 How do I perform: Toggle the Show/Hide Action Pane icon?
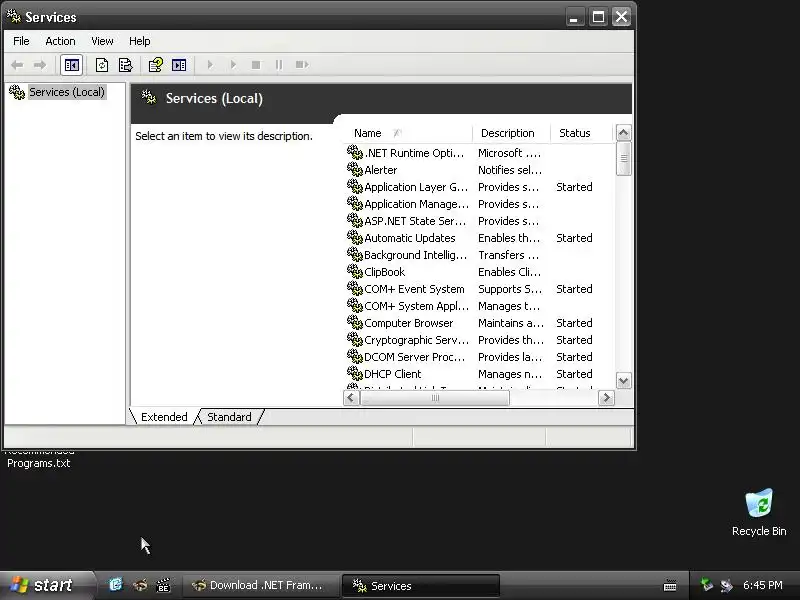179,65
